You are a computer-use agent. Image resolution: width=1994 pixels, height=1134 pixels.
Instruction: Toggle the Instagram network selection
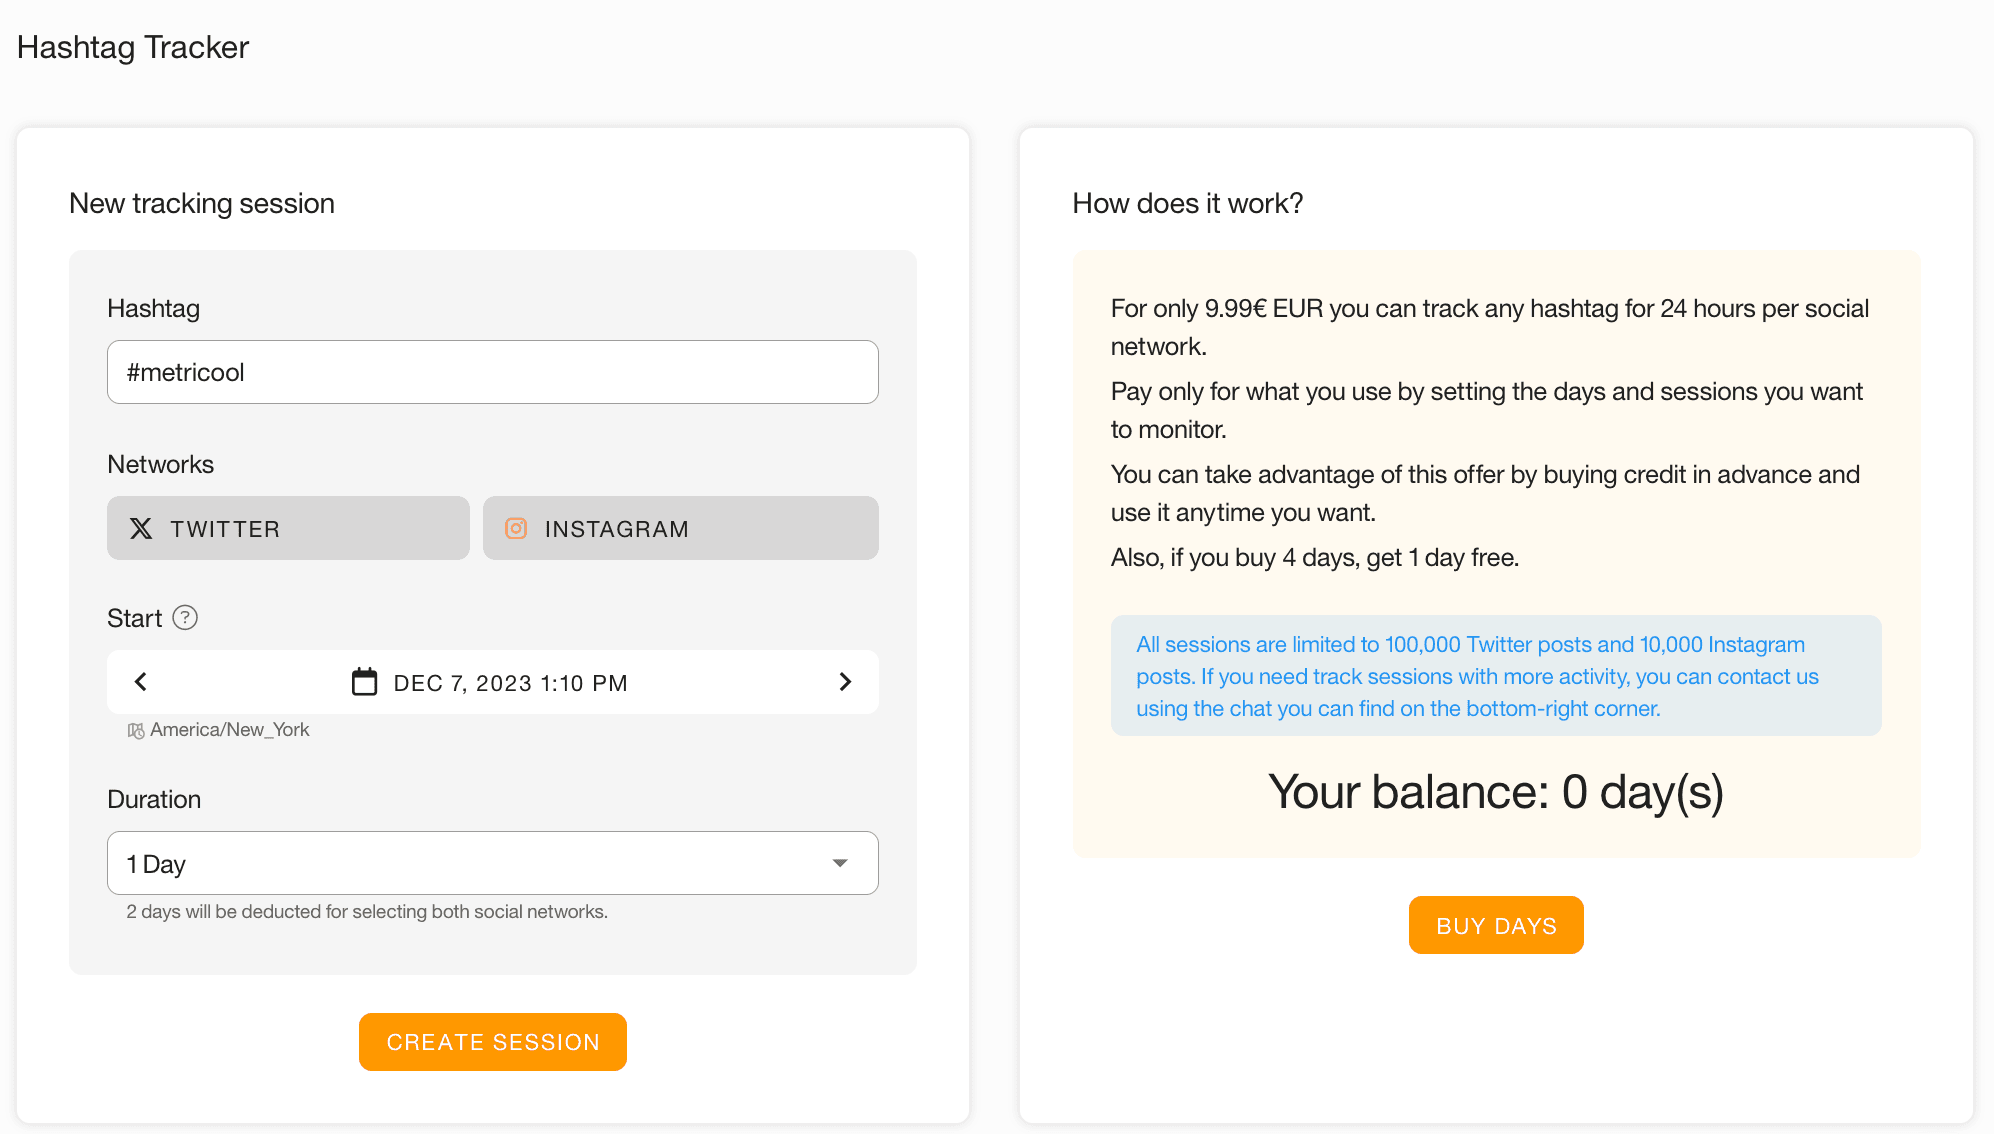pyautogui.click(x=680, y=528)
